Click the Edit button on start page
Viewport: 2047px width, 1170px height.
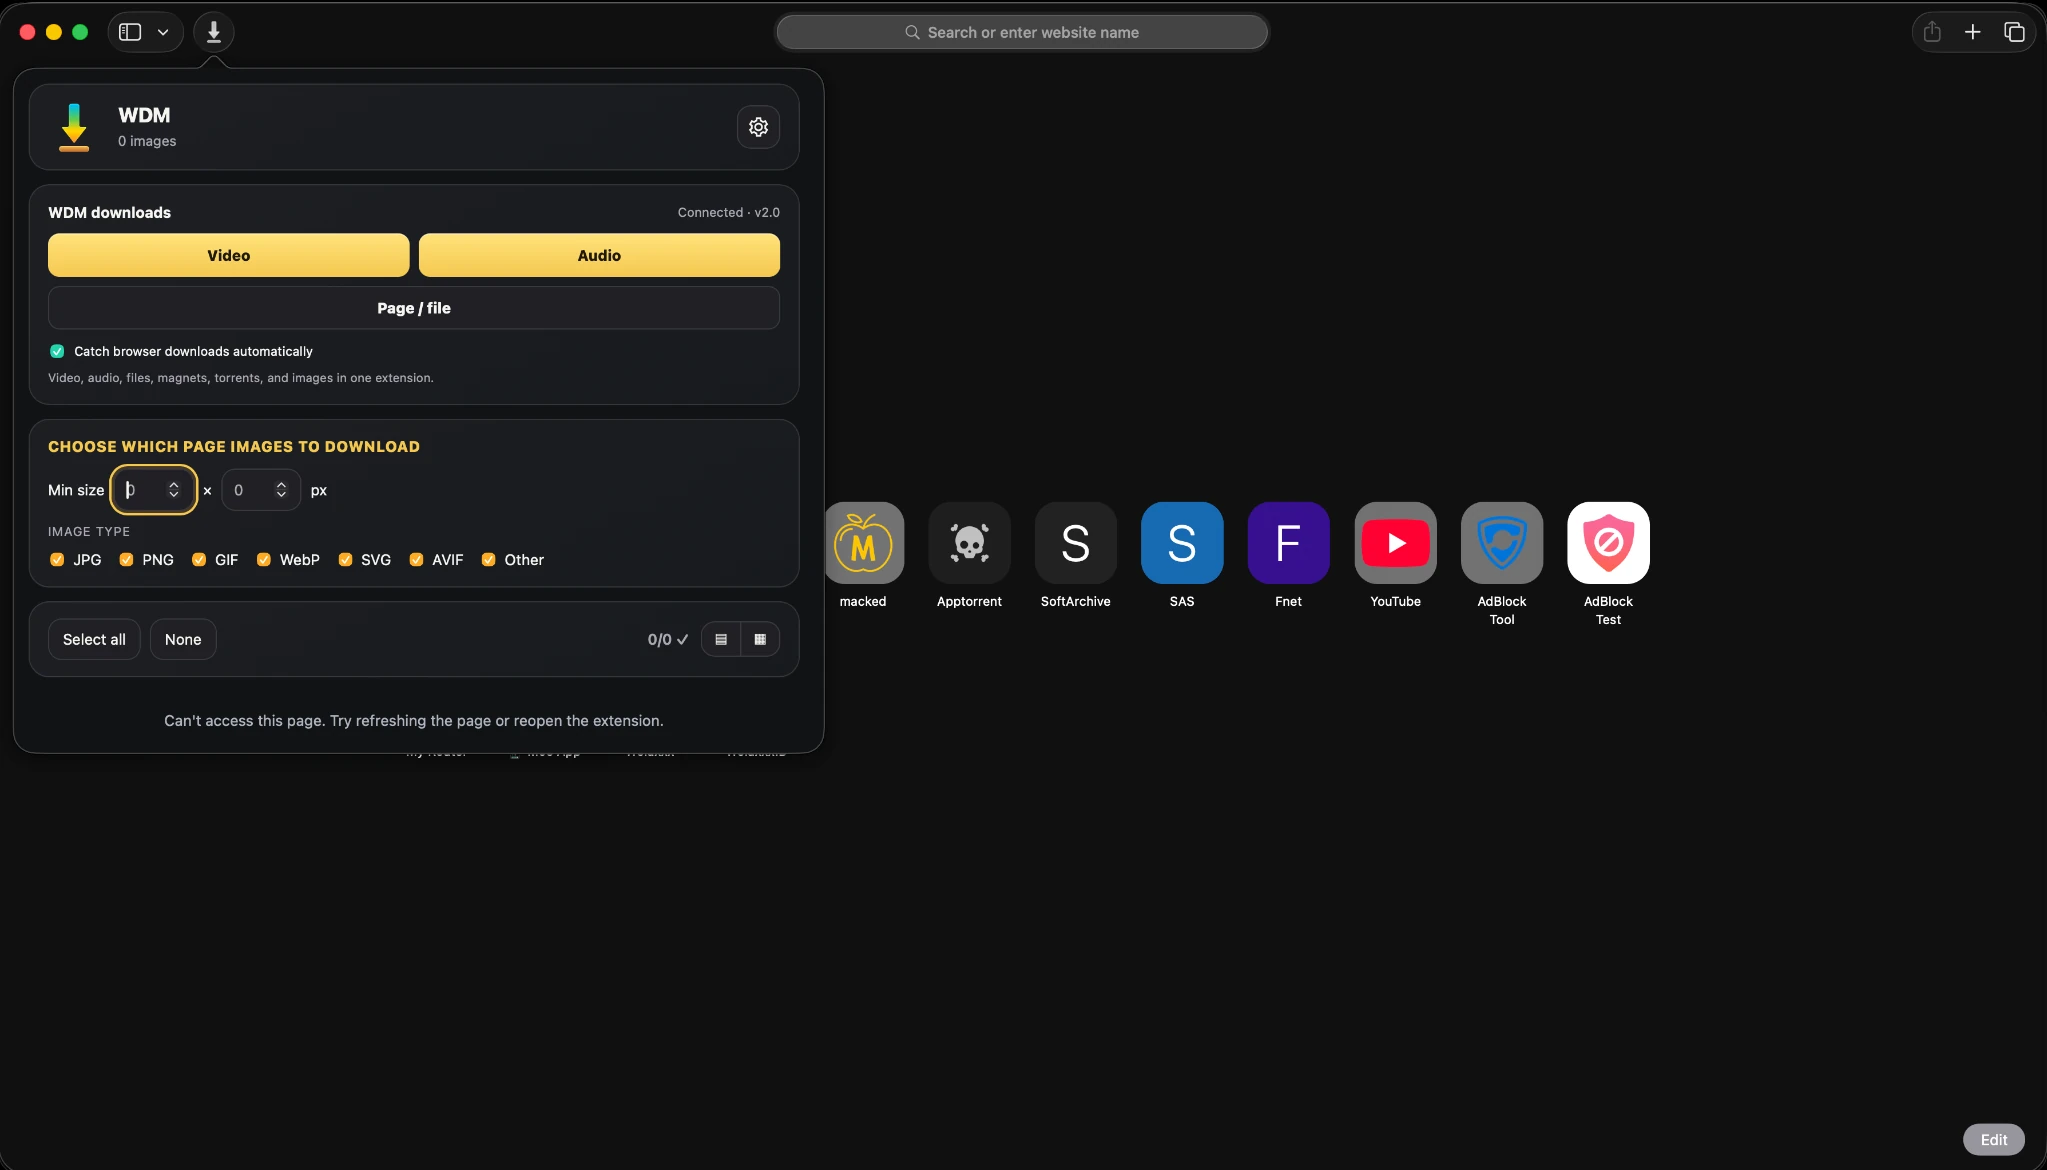(x=1993, y=1139)
